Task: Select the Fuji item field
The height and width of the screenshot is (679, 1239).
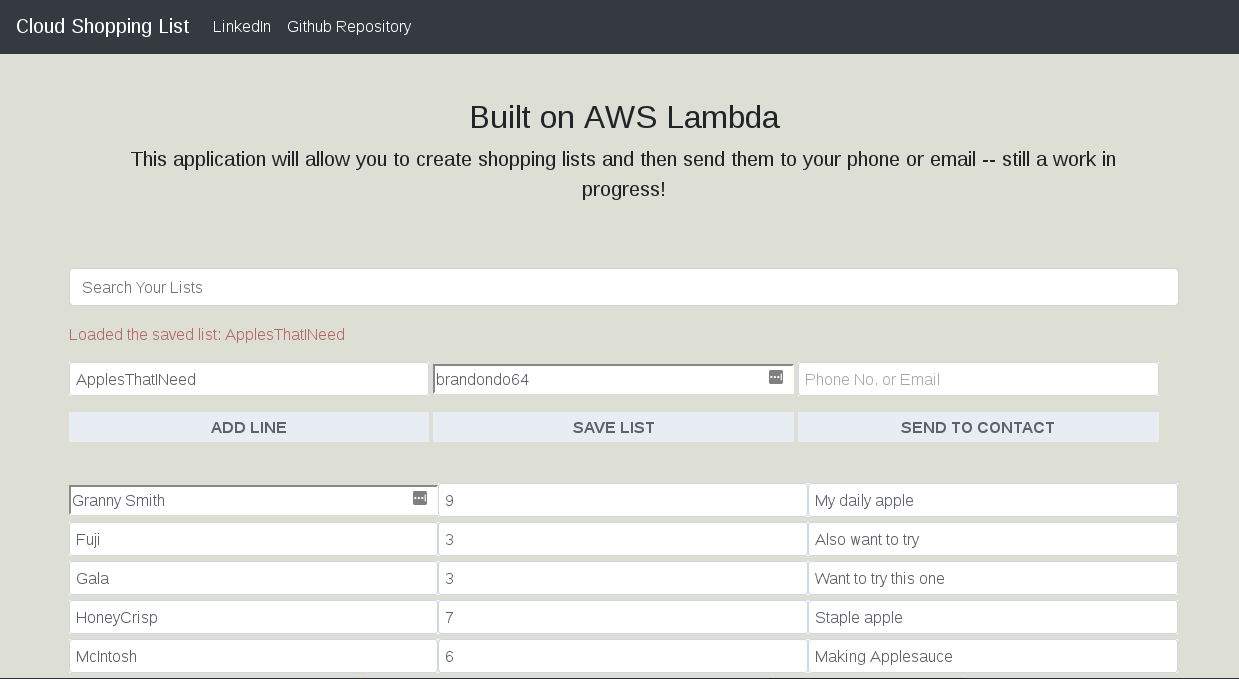Action: pos(252,539)
